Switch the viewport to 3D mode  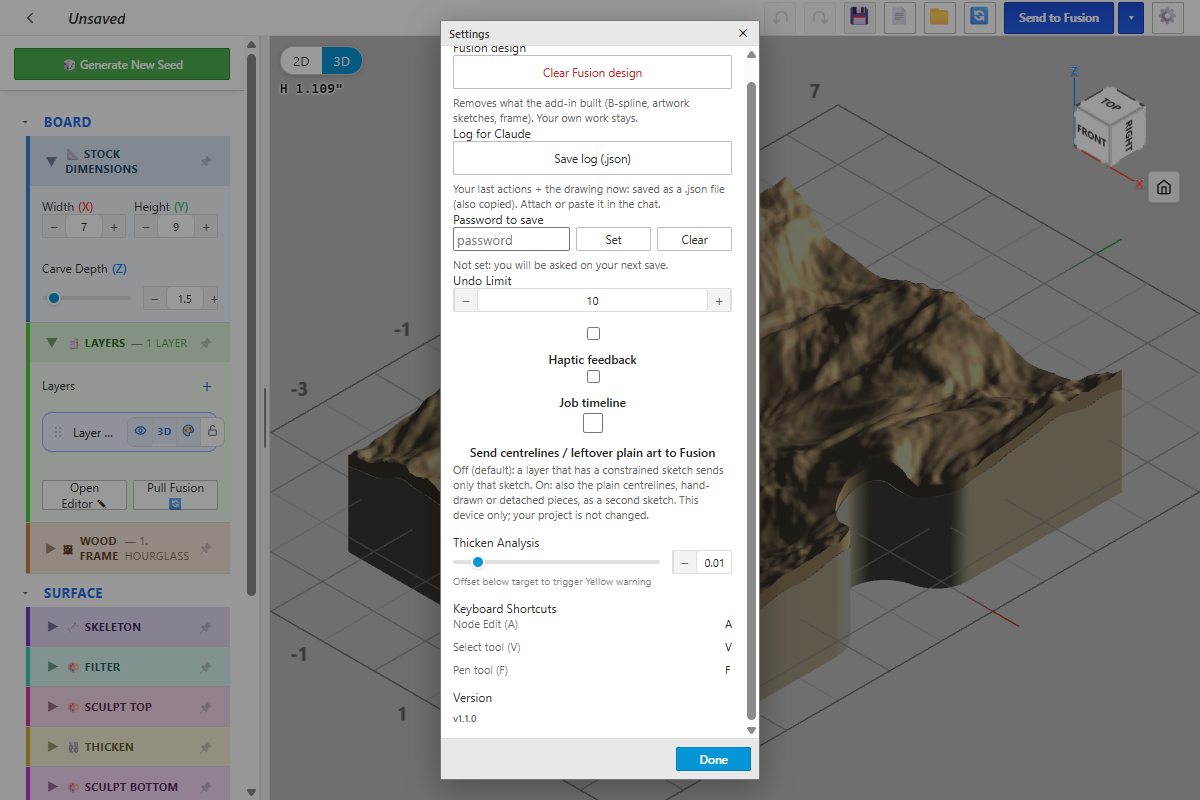341,61
